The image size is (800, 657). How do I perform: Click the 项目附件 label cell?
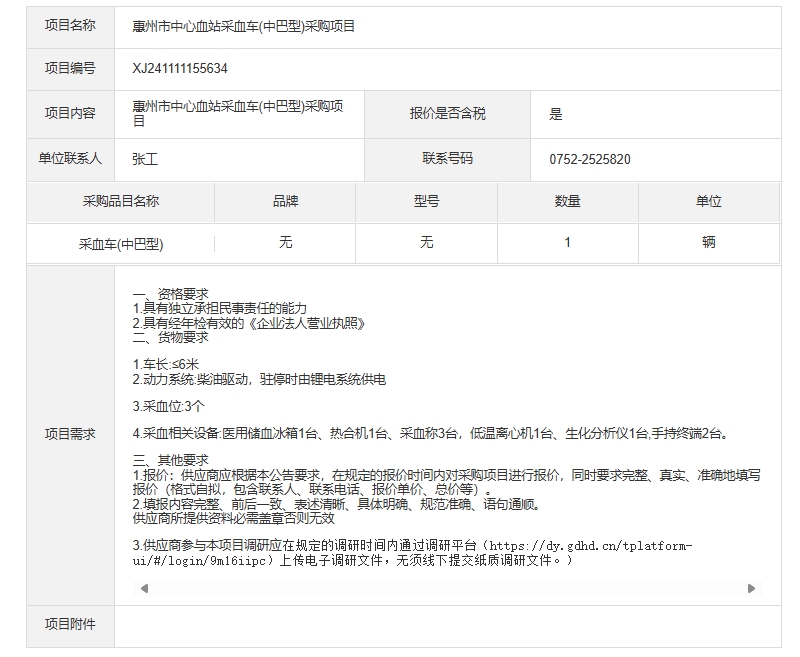pos(70,626)
